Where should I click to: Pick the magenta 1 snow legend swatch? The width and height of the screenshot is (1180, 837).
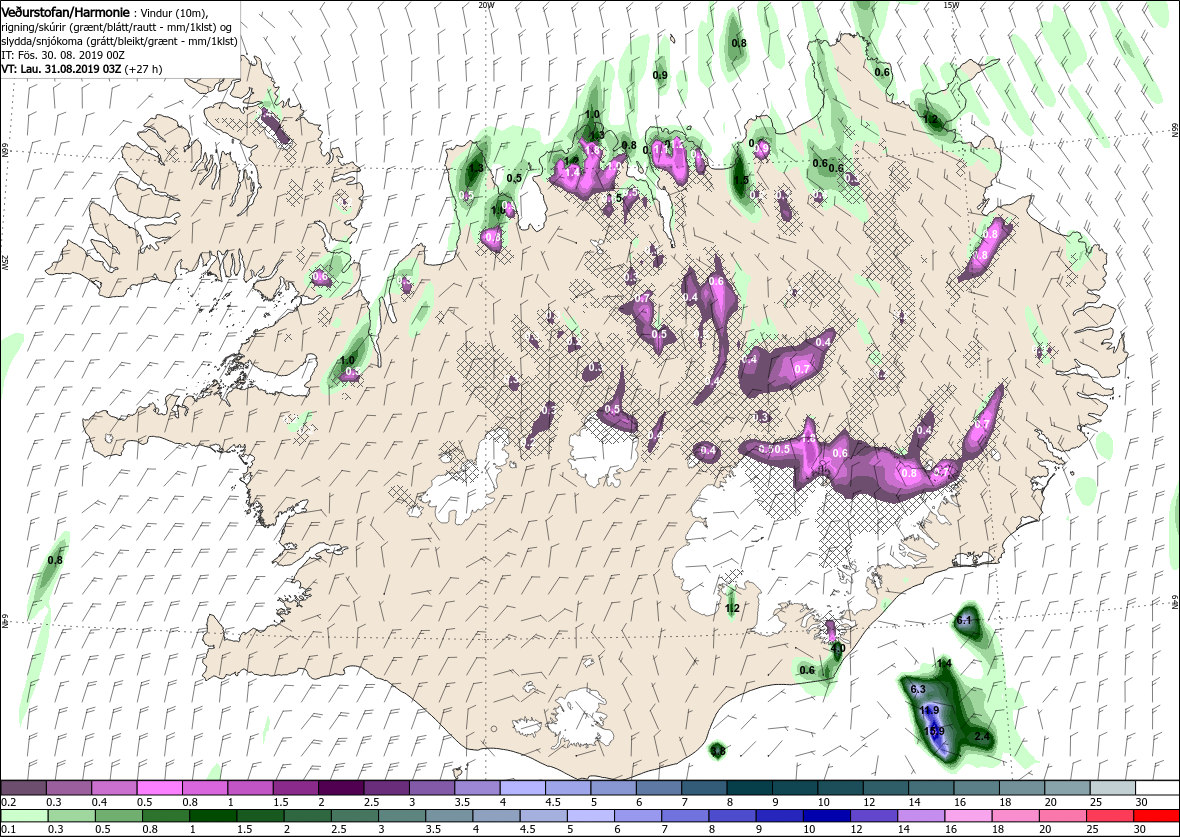[250, 787]
